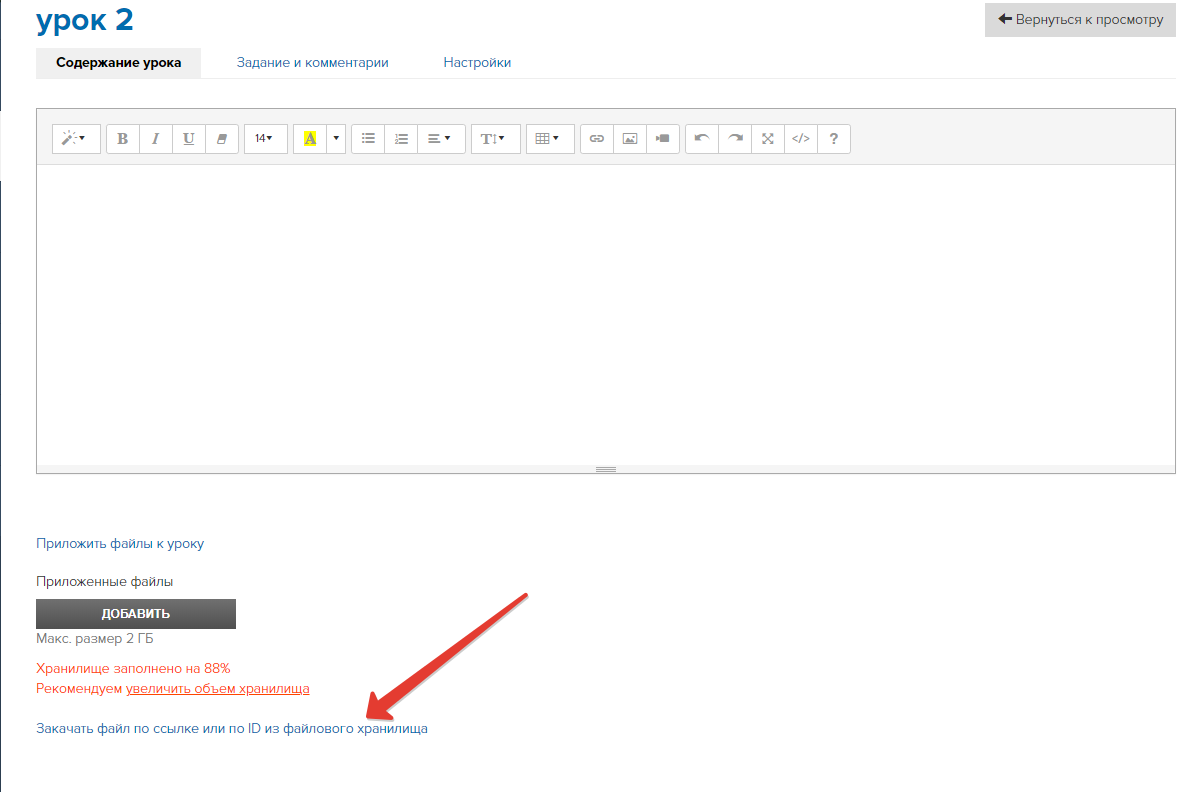
Task: Expand the table insert dropdown
Action: pos(548,139)
